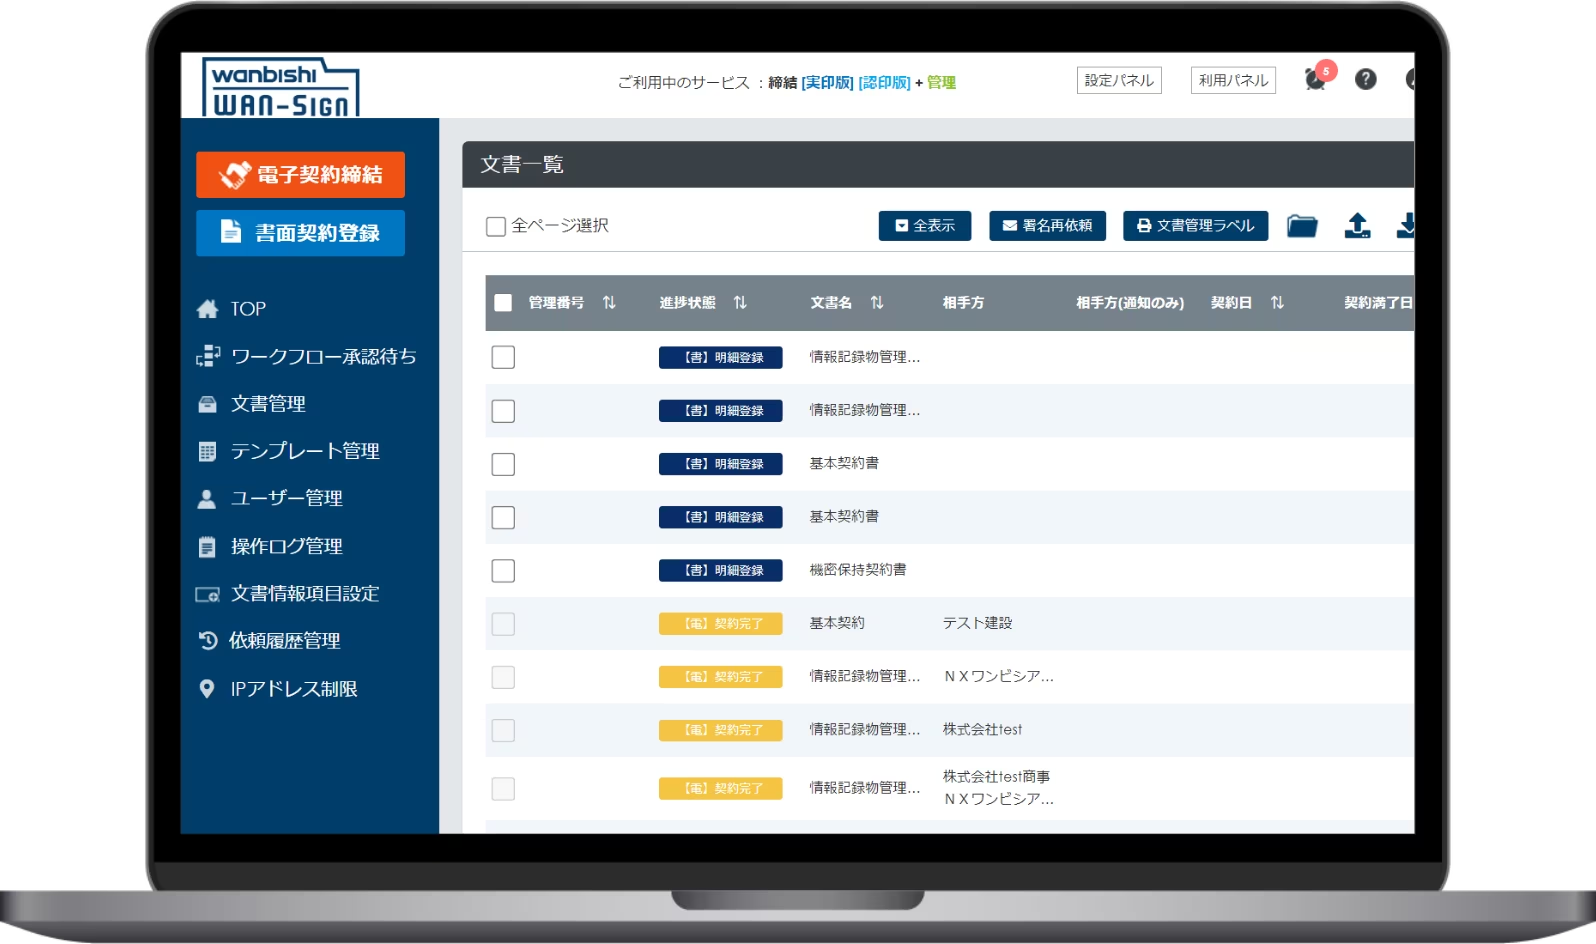The width and height of the screenshot is (1596, 944).
Task: Open the 全表示 dropdown button
Action: click(x=925, y=226)
